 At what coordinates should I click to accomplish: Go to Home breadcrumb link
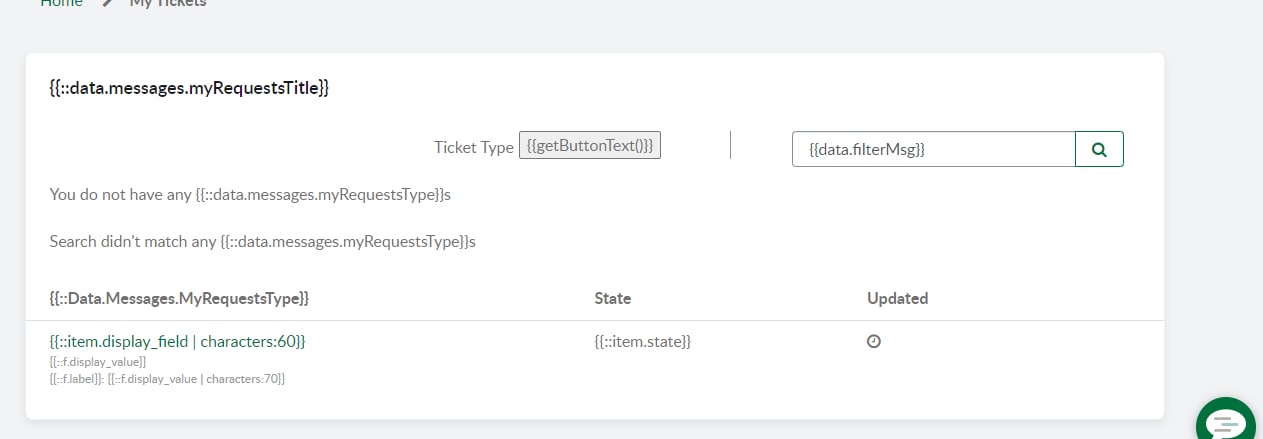pos(61,3)
